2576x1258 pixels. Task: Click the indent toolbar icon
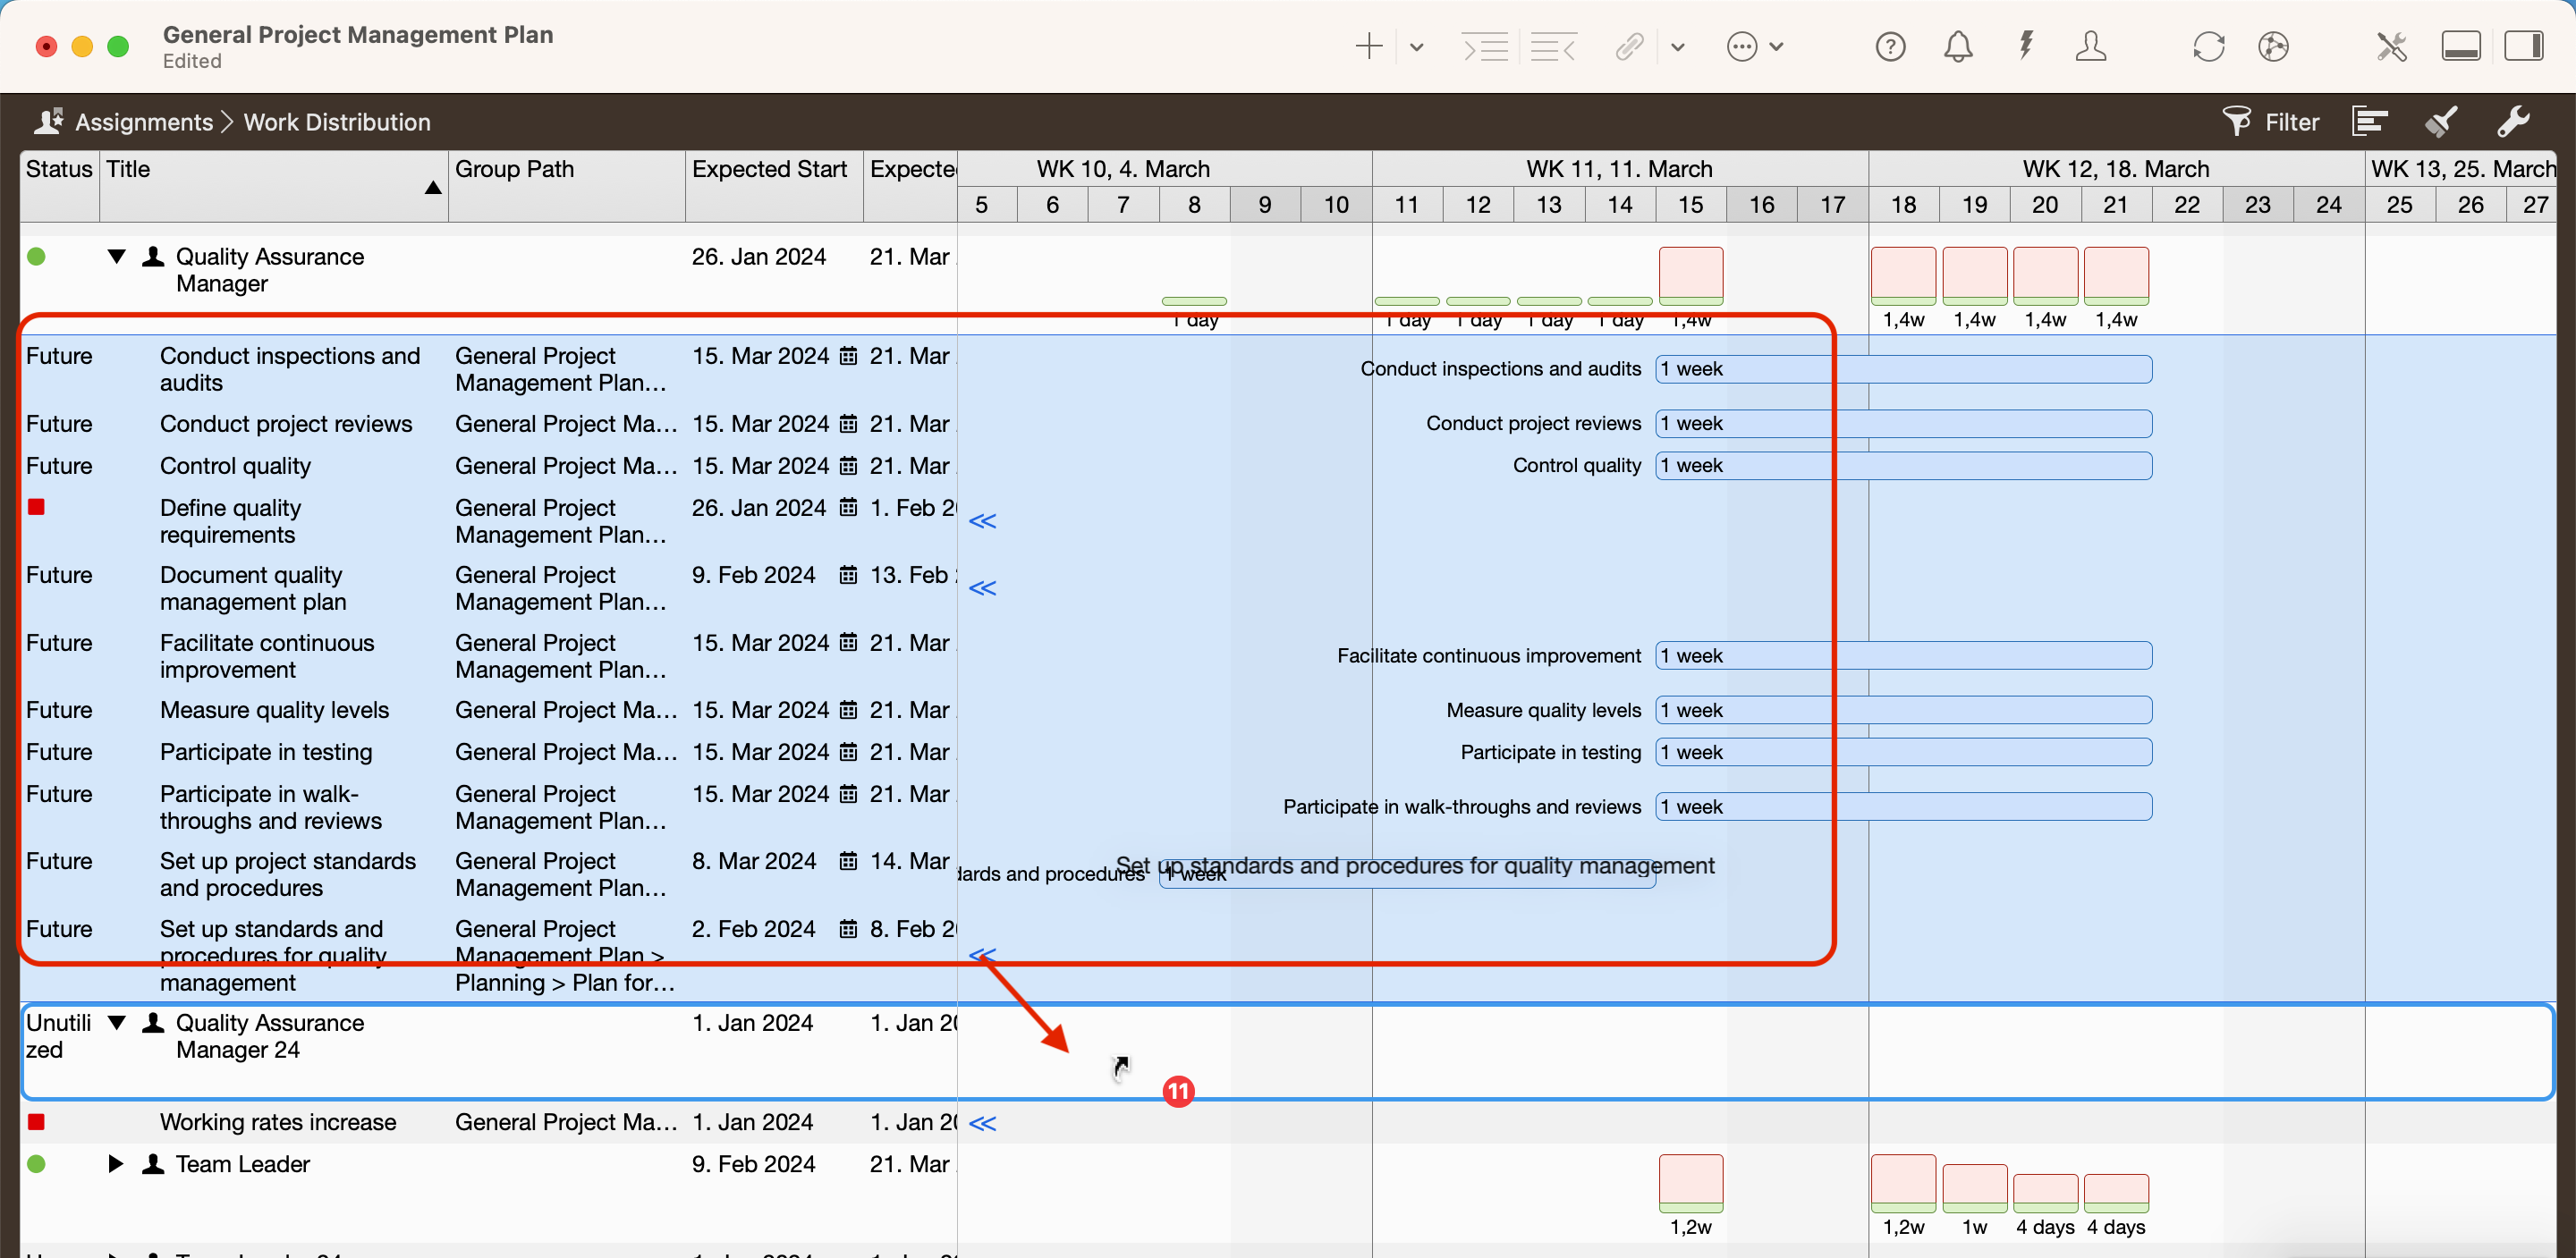tap(1485, 47)
